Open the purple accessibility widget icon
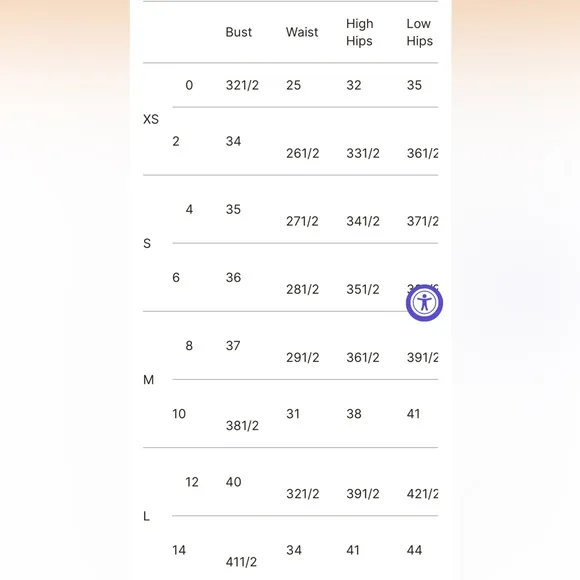 click(424, 303)
